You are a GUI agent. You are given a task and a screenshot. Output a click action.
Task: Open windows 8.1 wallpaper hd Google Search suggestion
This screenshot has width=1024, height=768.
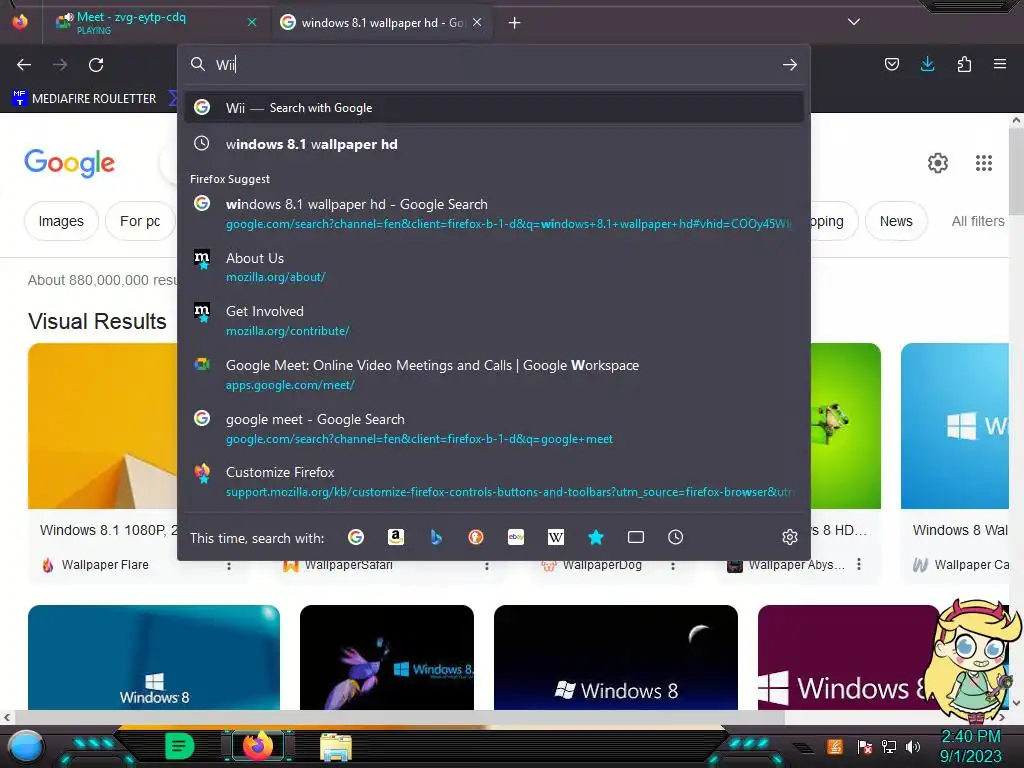tap(494, 214)
